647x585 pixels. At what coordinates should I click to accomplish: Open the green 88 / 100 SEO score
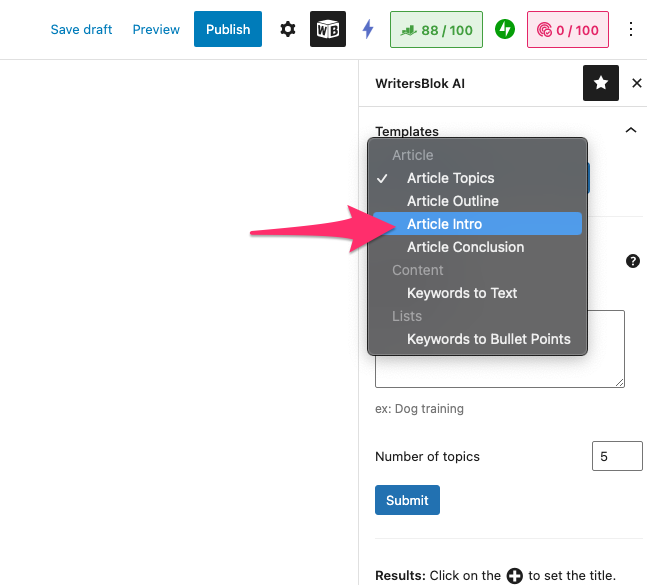point(436,30)
